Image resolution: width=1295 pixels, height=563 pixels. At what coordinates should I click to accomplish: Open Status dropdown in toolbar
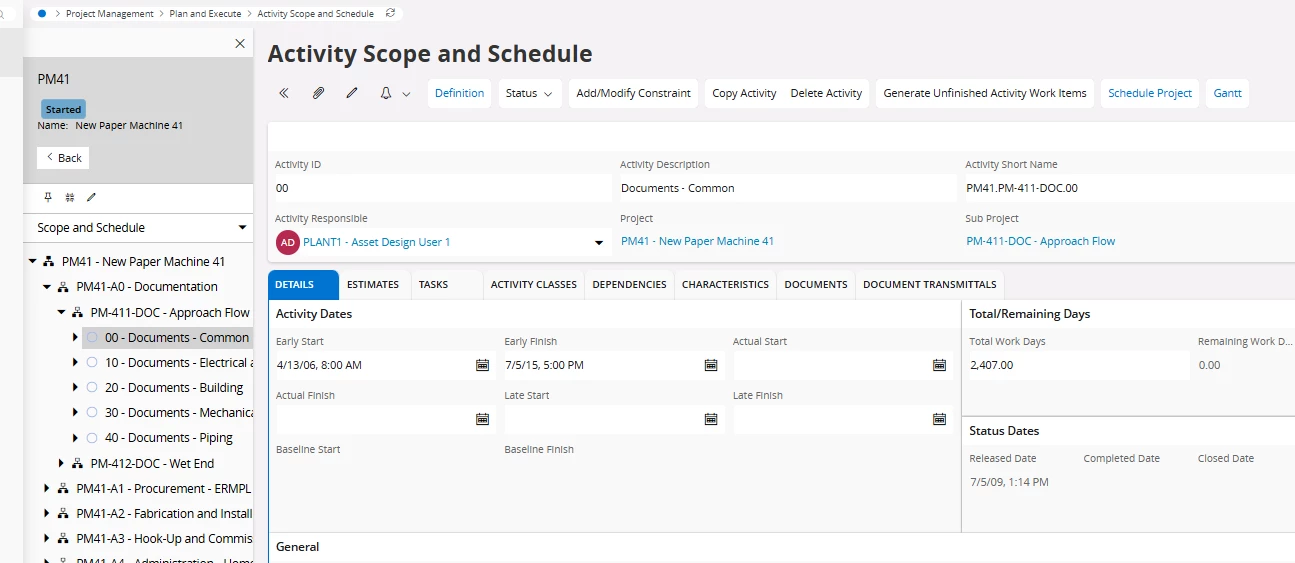529,93
